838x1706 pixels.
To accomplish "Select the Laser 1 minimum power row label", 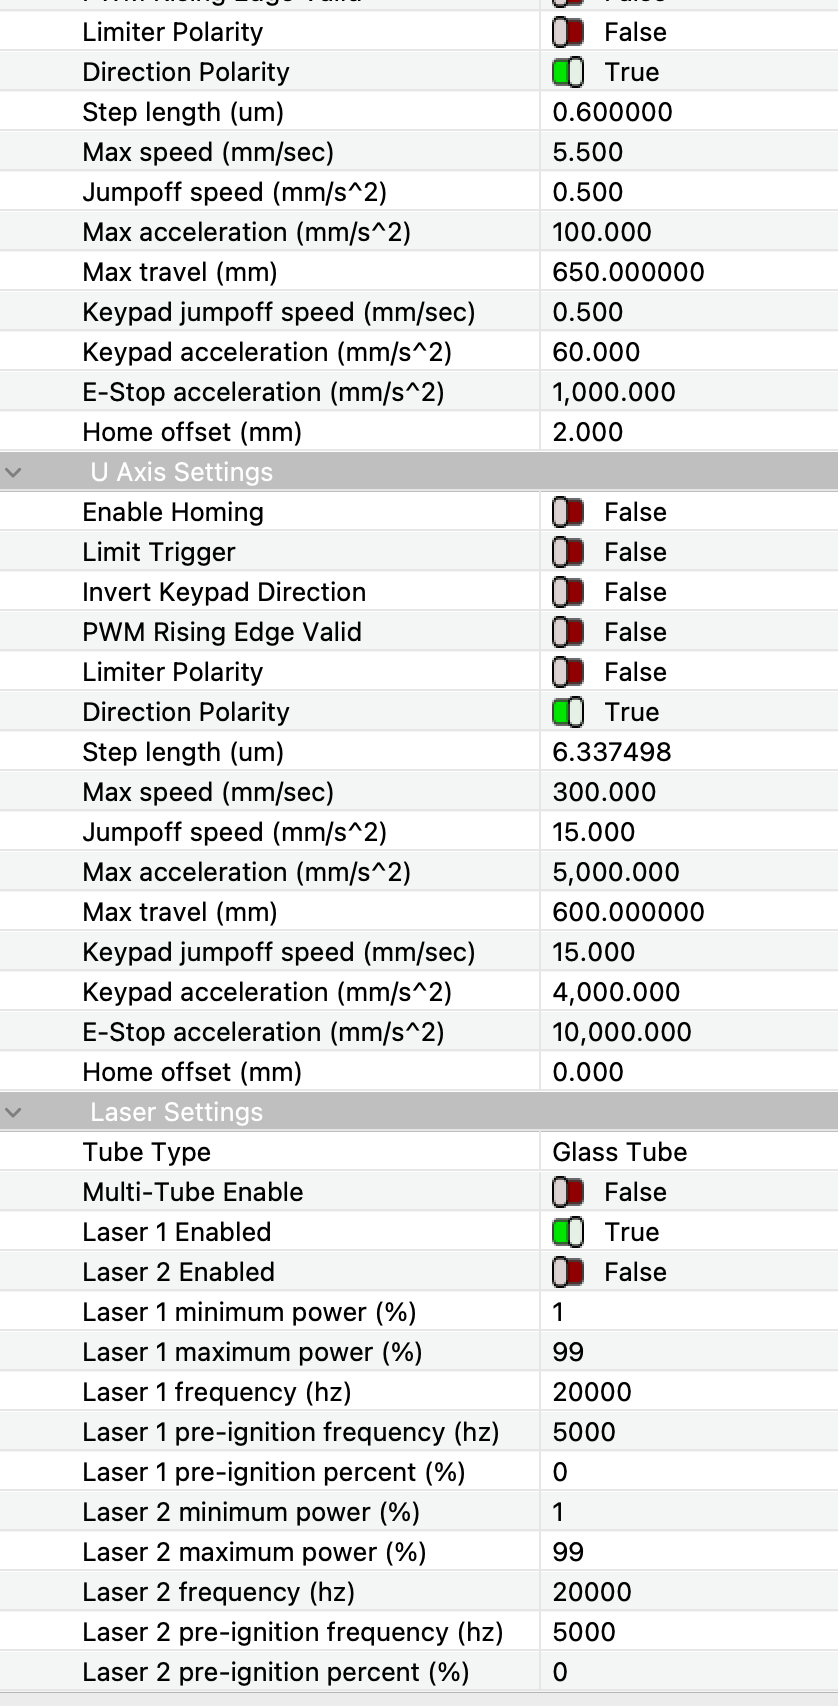I will (x=249, y=1312).
